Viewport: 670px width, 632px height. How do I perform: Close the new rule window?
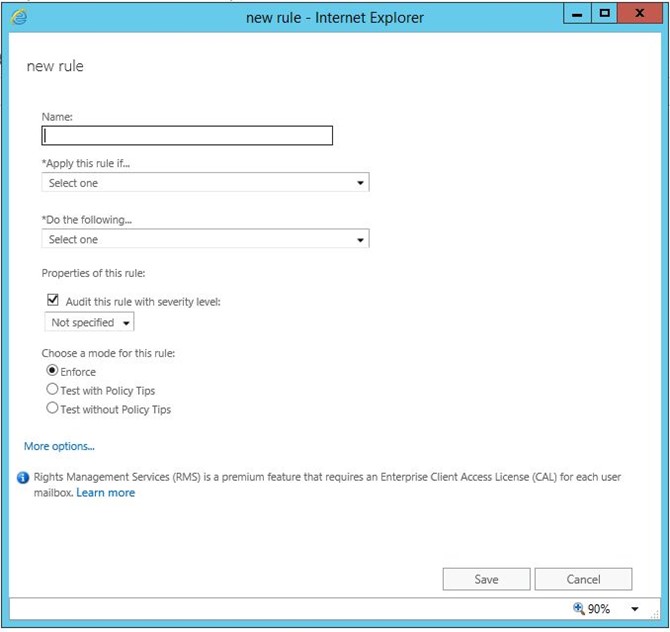640,14
